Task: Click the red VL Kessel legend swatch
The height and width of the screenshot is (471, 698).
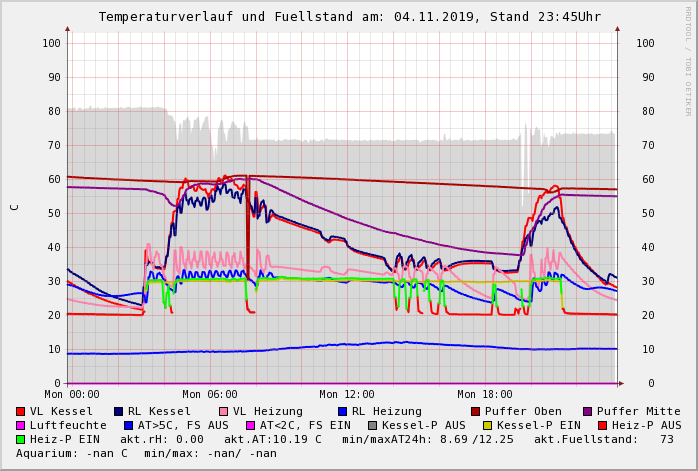Action: click(21, 411)
